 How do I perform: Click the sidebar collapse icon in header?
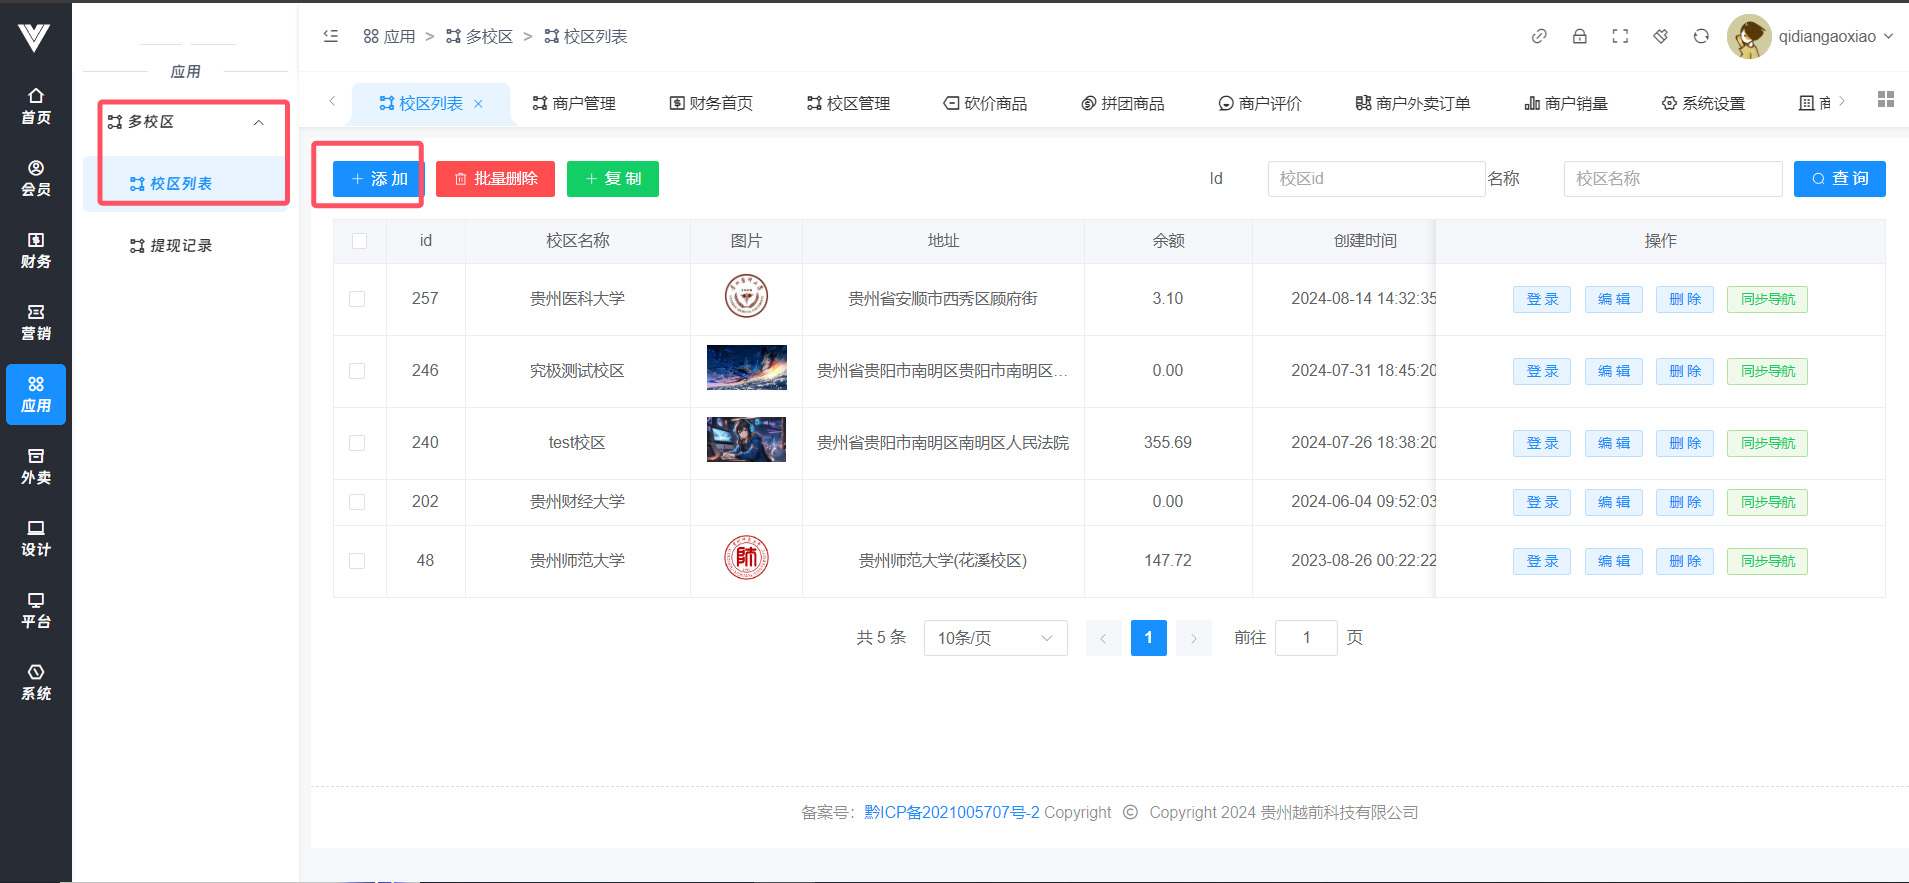[x=331, y=36]
